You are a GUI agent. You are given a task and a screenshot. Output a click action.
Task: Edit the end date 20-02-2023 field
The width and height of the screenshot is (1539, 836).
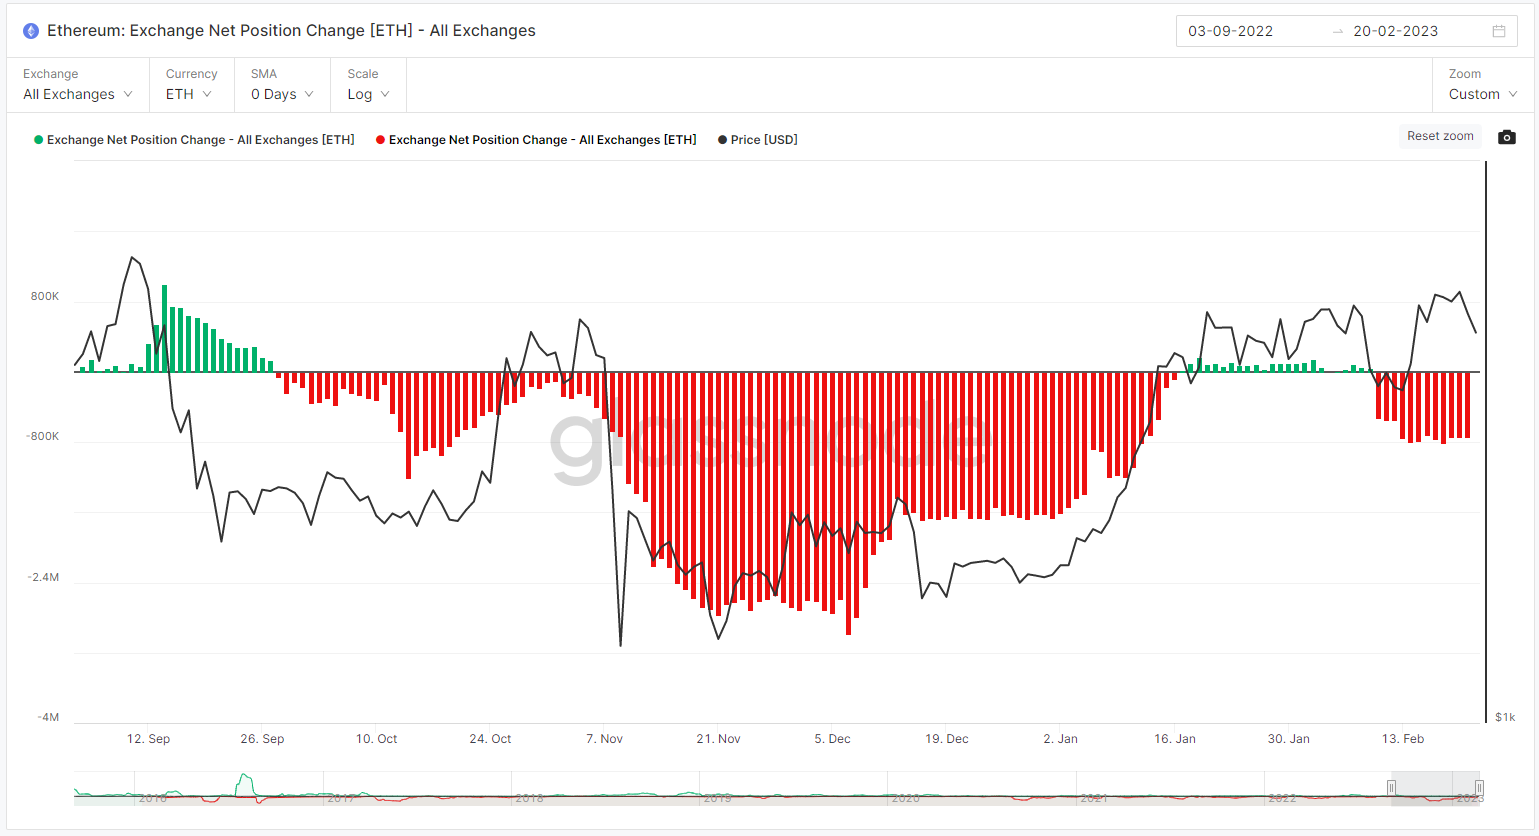(x=1396, y=31)
